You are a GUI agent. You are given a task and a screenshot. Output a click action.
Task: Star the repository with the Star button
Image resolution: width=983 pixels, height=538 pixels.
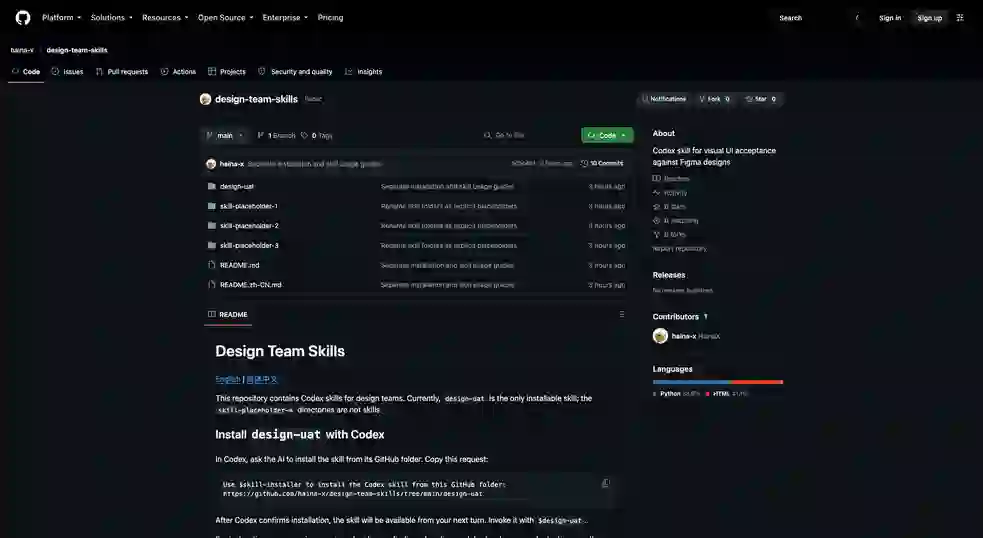(761, 99)
